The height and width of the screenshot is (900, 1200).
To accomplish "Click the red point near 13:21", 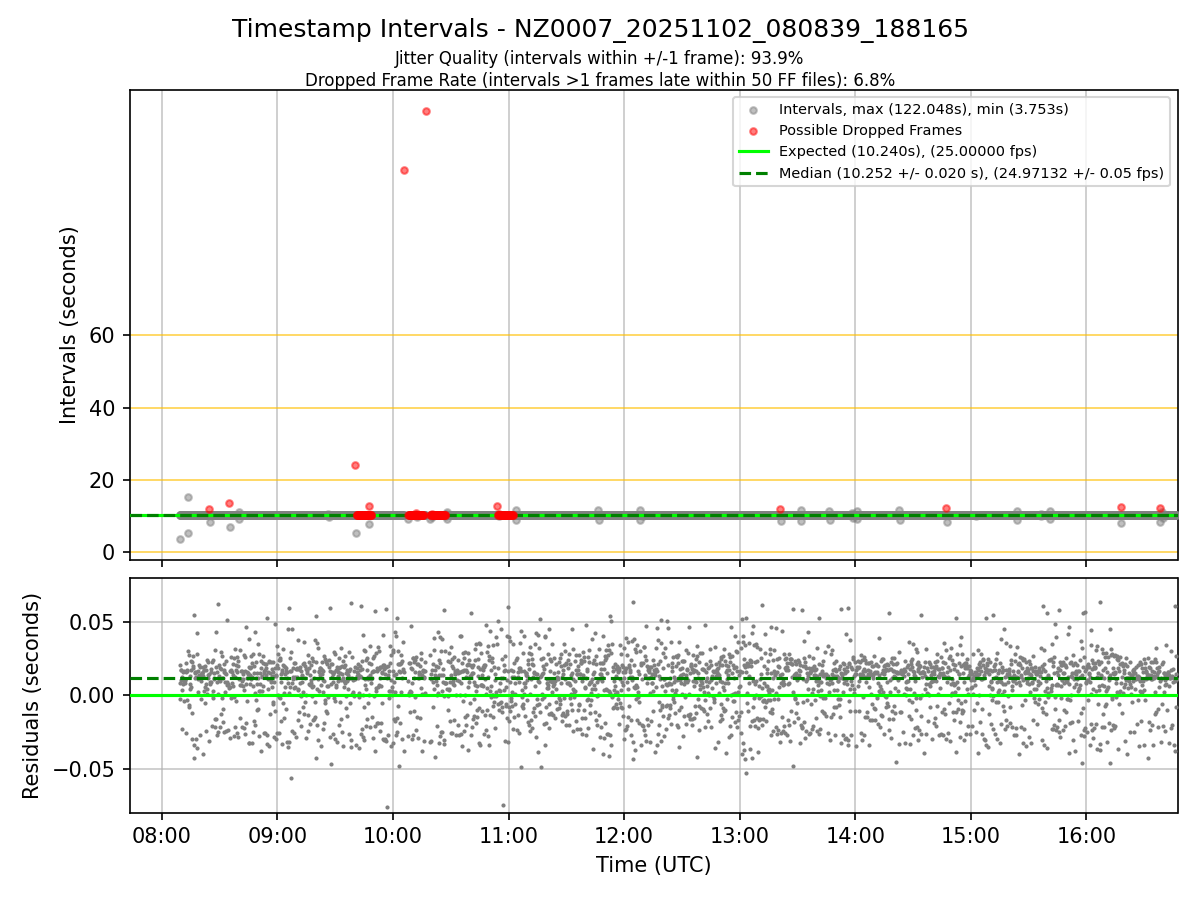I will point(780,509).
